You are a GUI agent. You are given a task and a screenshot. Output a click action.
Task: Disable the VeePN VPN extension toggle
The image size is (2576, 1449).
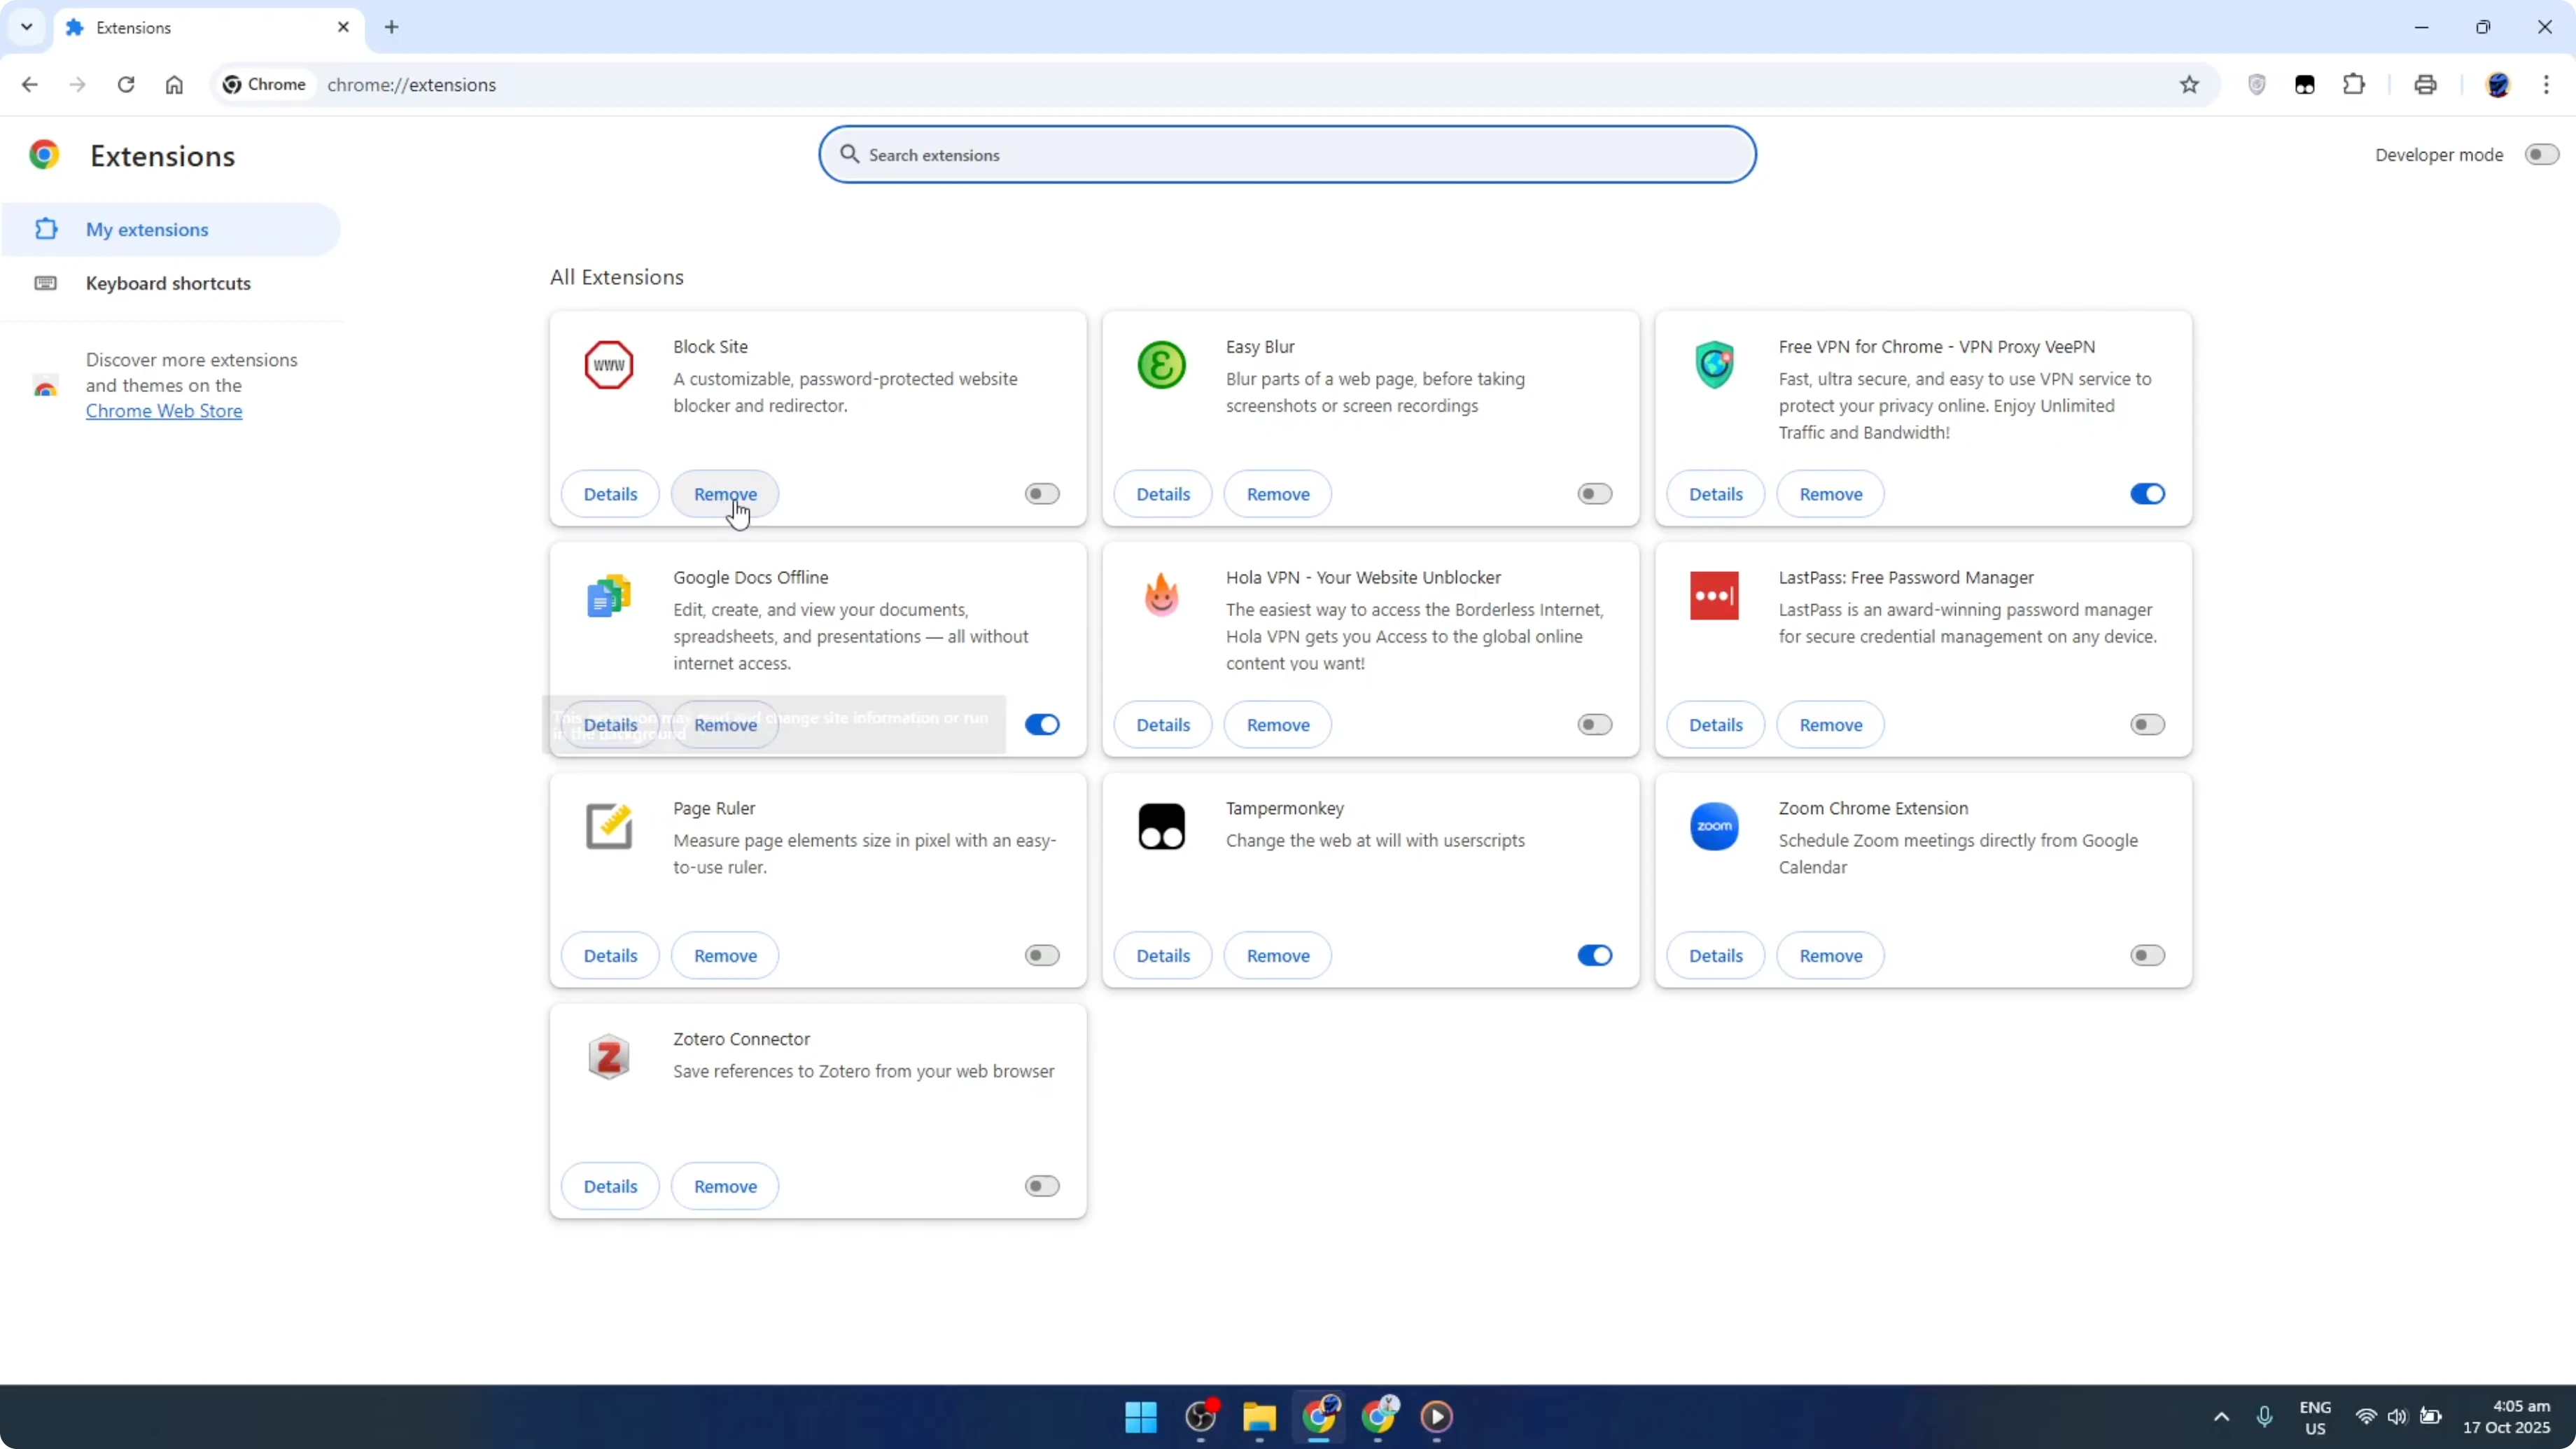click(2147, 494)
